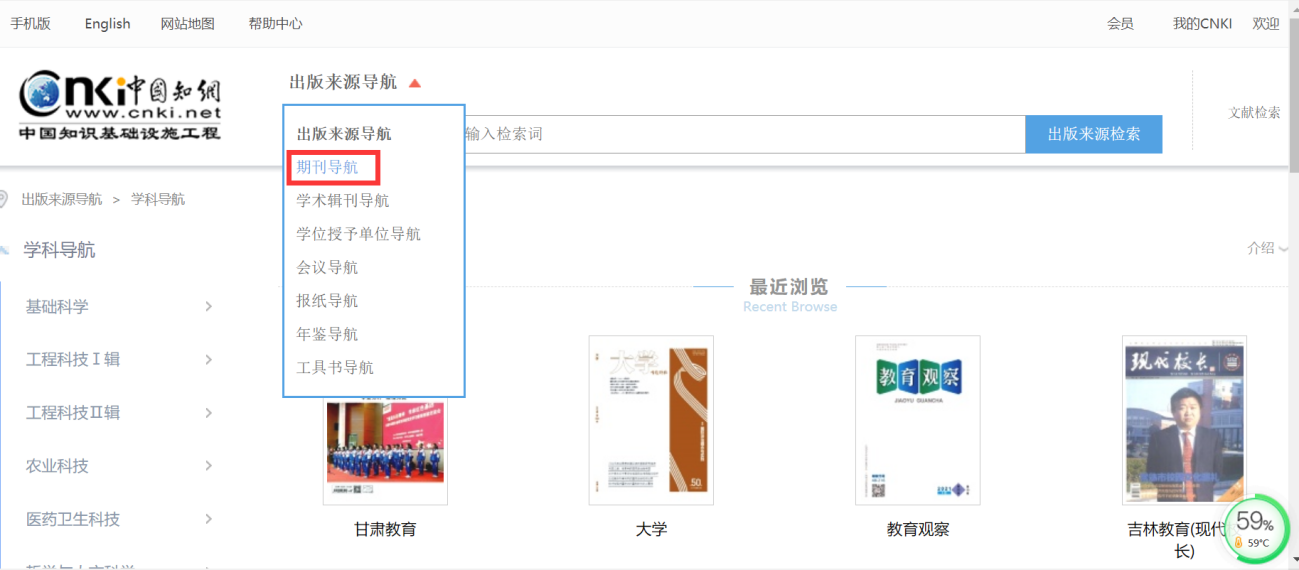Expand the 介绍 toggle on the right
The image size is (1299, 570).
[x=1266, y=248]
